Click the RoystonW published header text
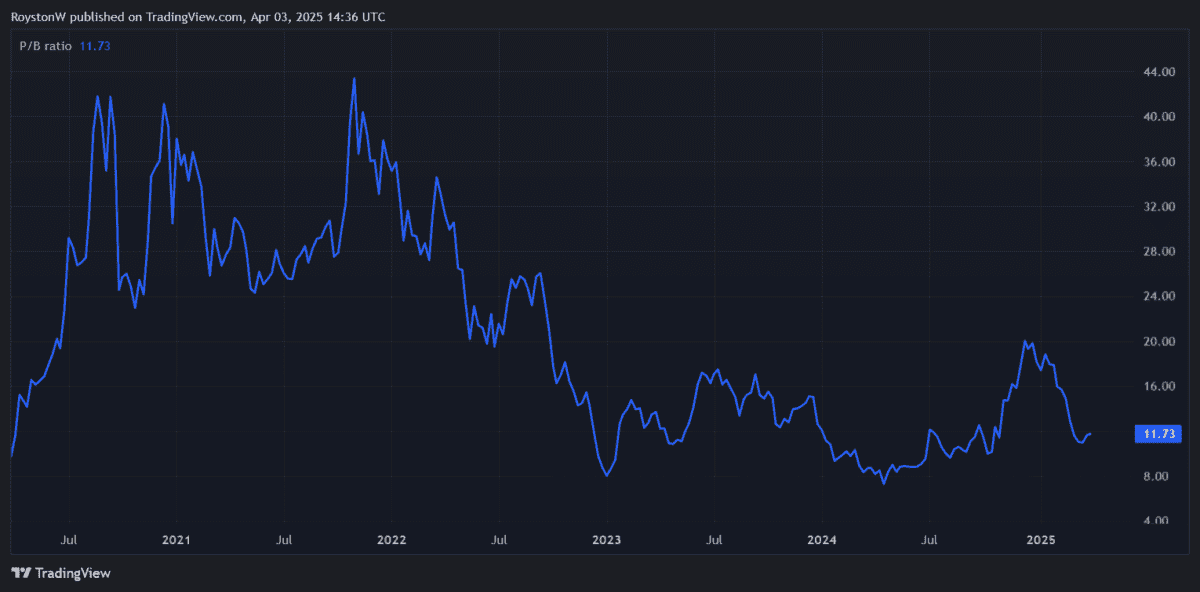The width and height of the screenshot is (1200, 592). [198, 17]
